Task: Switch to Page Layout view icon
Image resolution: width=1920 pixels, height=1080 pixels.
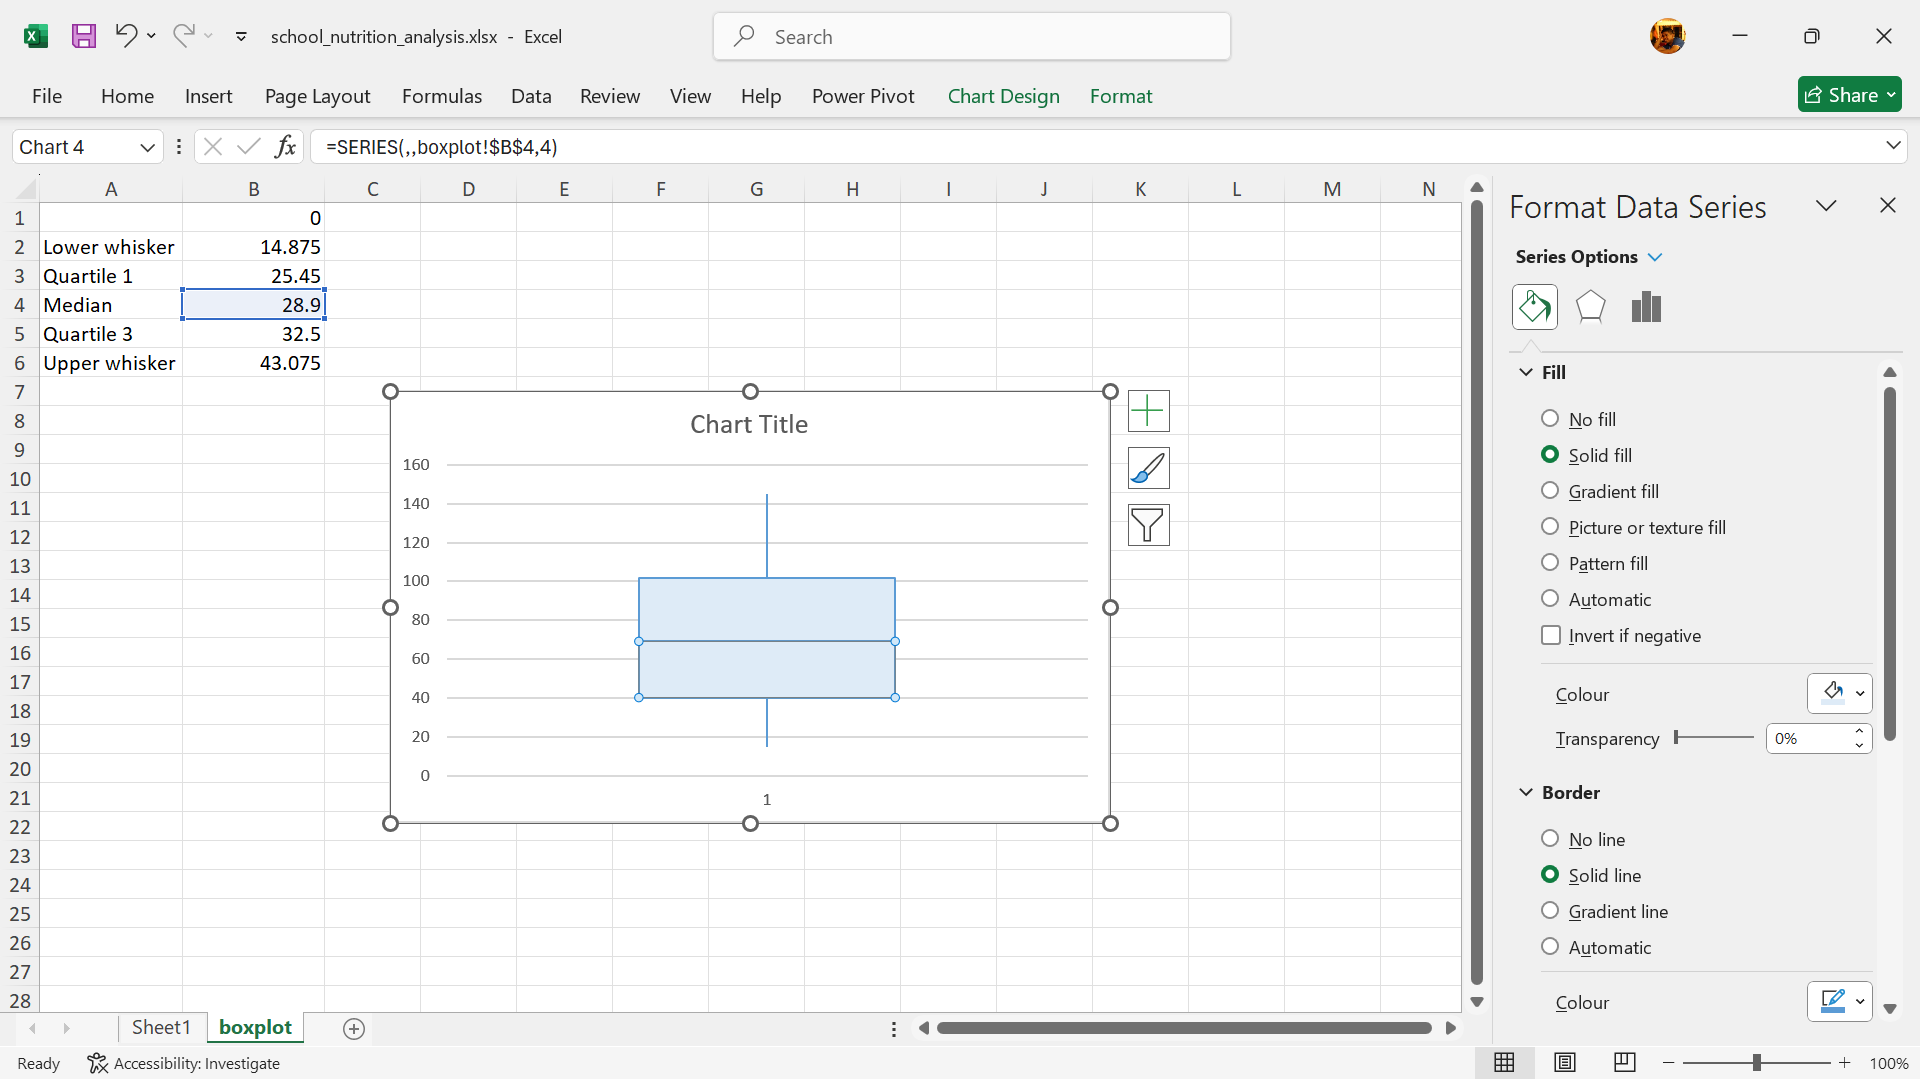Action: (1565, 1063)
